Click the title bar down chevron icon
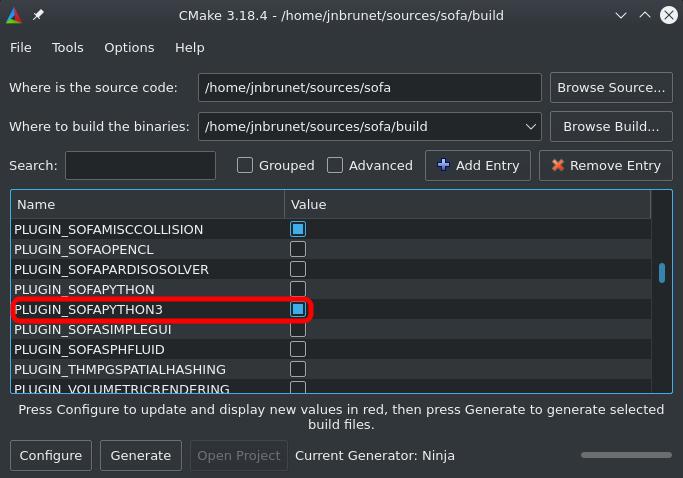 (x=621, y=16)
